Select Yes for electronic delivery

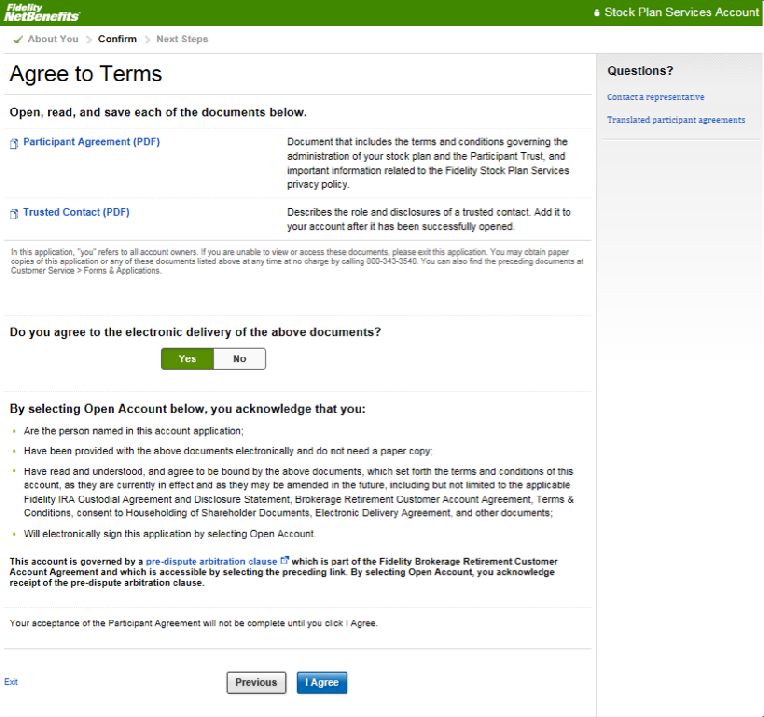187,359
